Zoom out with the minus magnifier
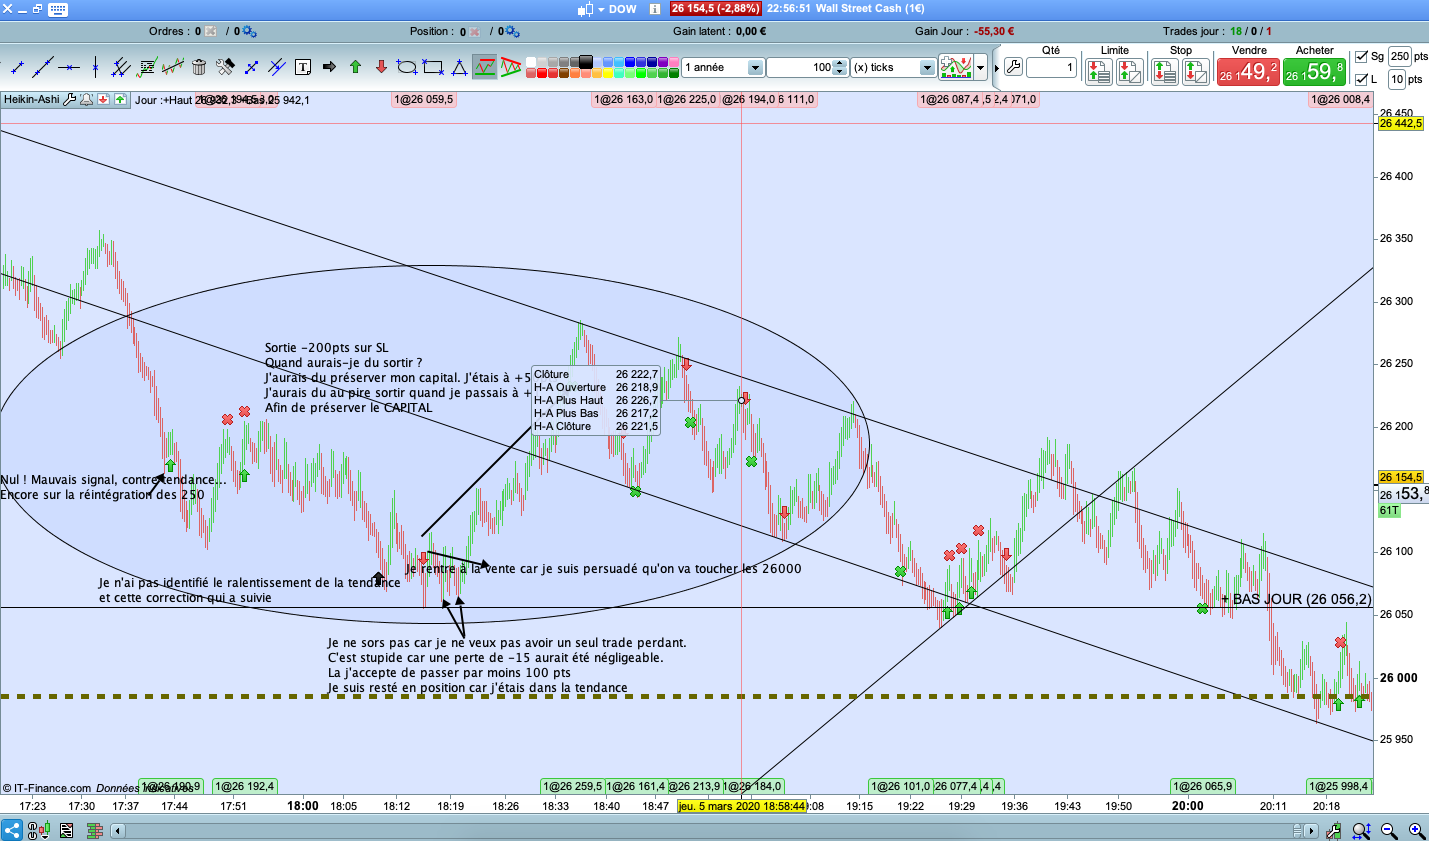Image resolution: width=1429 pixels, height=841 pixels. pos(1389,830)
